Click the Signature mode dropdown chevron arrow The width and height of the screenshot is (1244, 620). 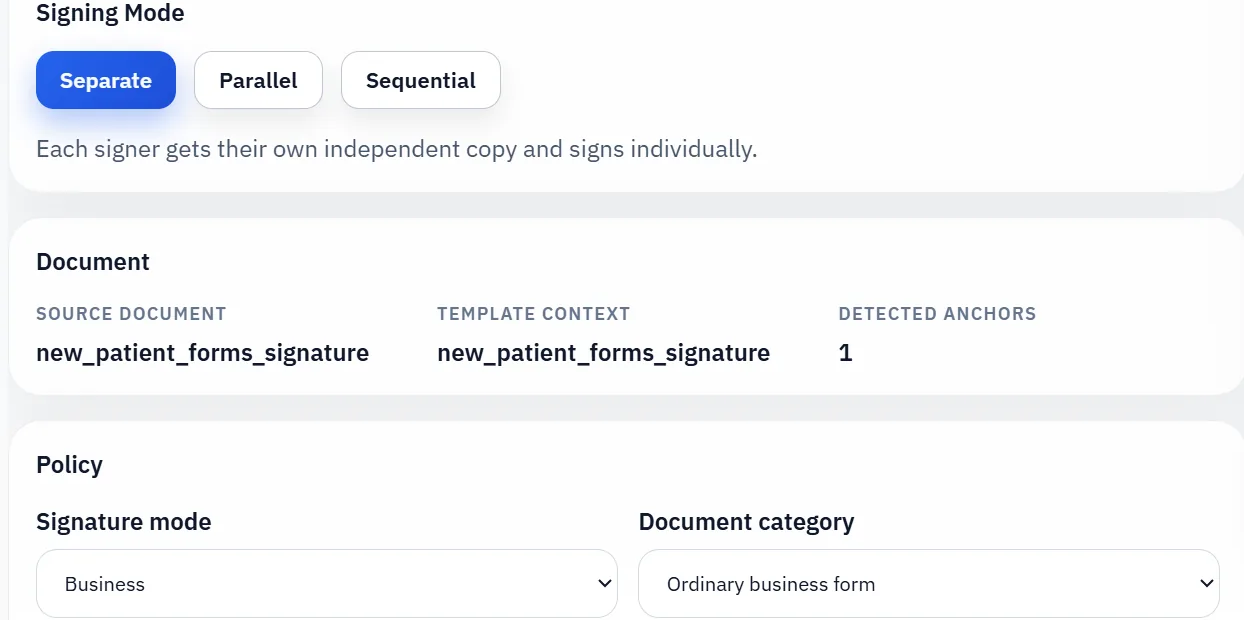[x=604, y=583]
